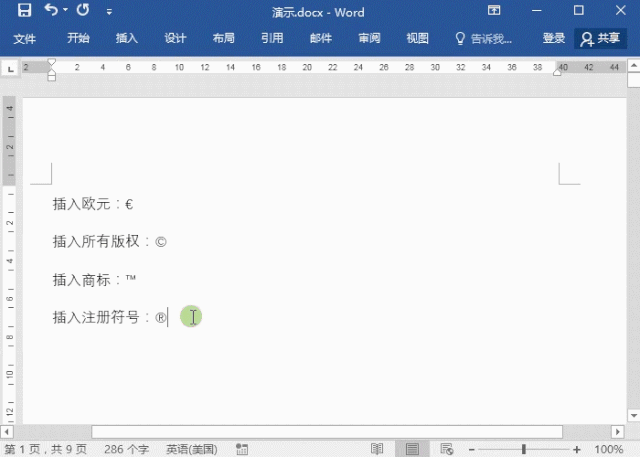
Task: Click the vertical scrollbar thumb at top
Action: coord(633,80)
